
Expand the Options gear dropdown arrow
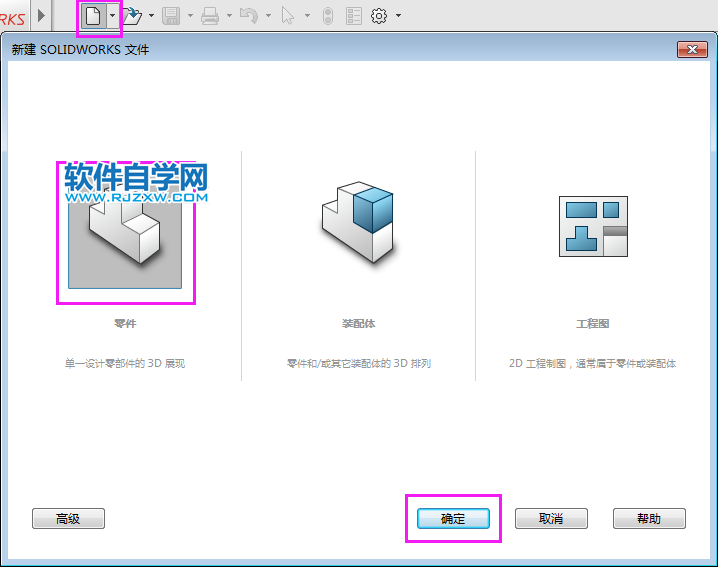398,16
